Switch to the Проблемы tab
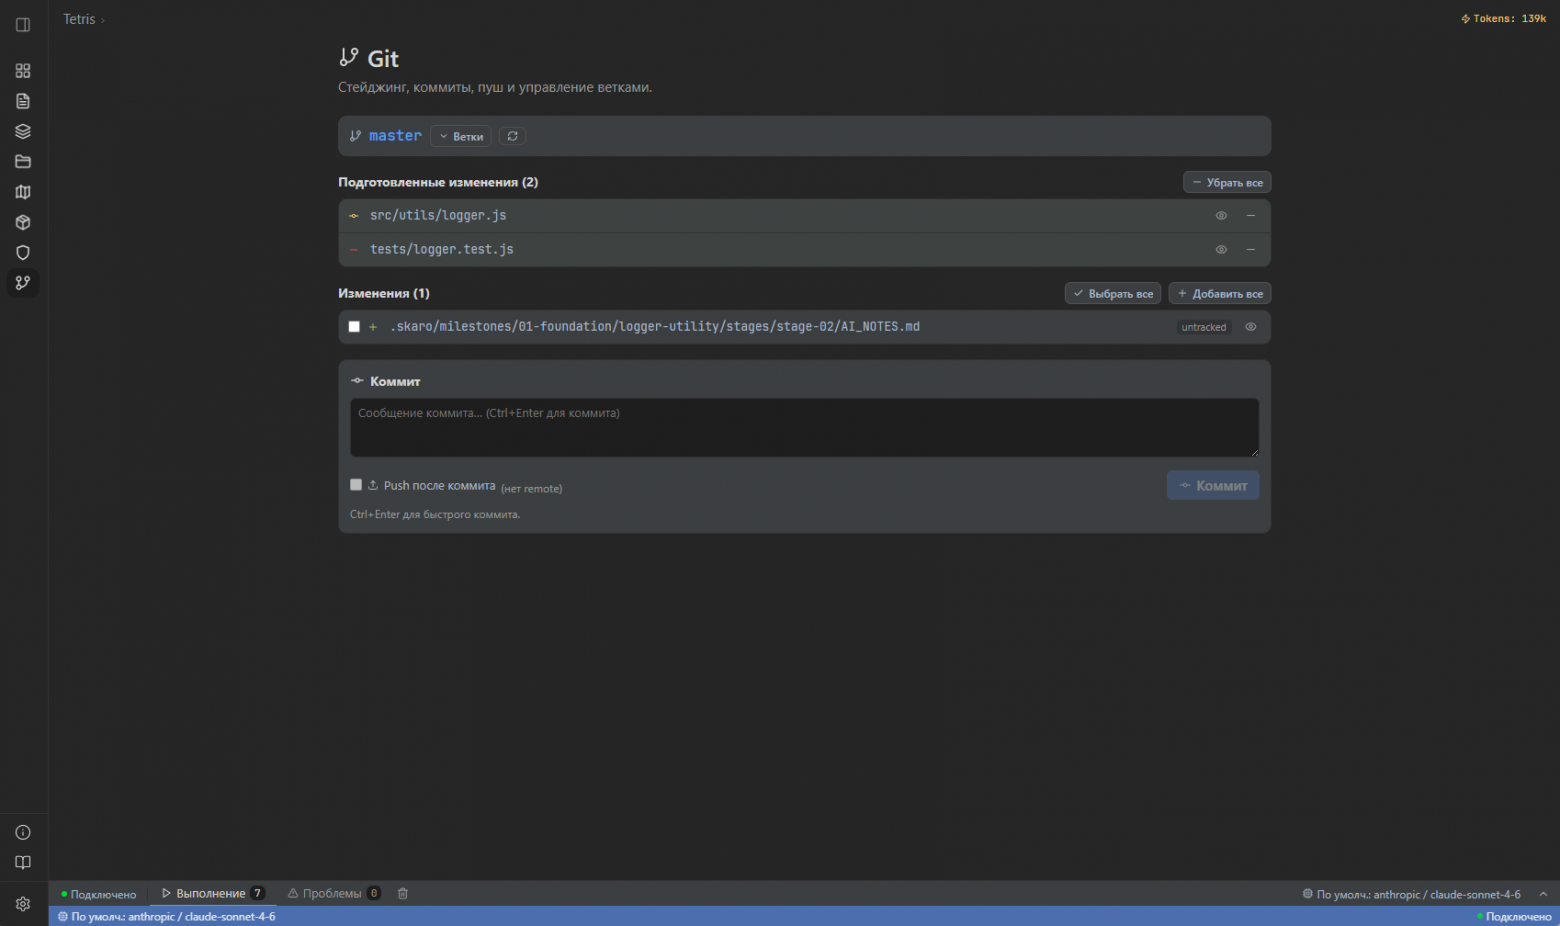The height and width of the screenshot is (926, 1560). click(334, 894)
